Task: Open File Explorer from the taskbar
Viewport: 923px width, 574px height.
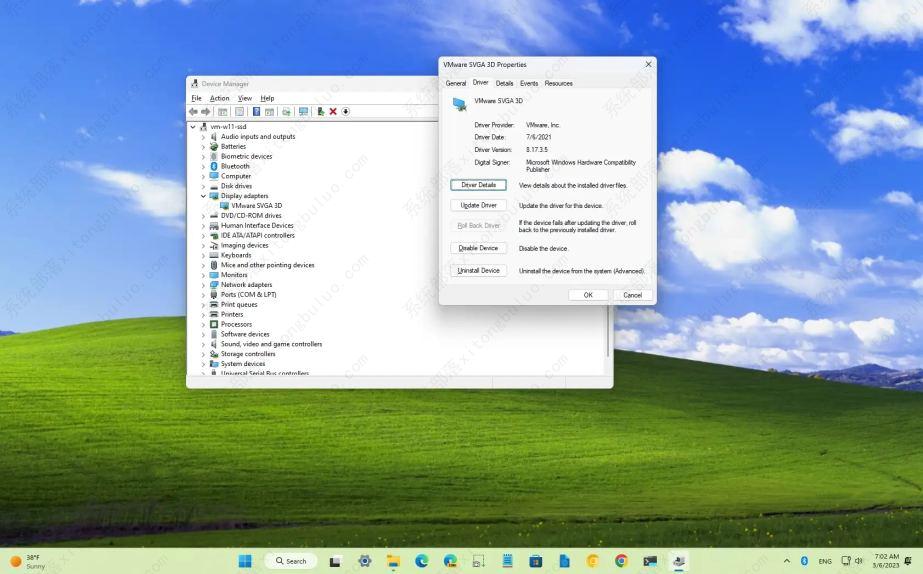Action: (393, 561)
